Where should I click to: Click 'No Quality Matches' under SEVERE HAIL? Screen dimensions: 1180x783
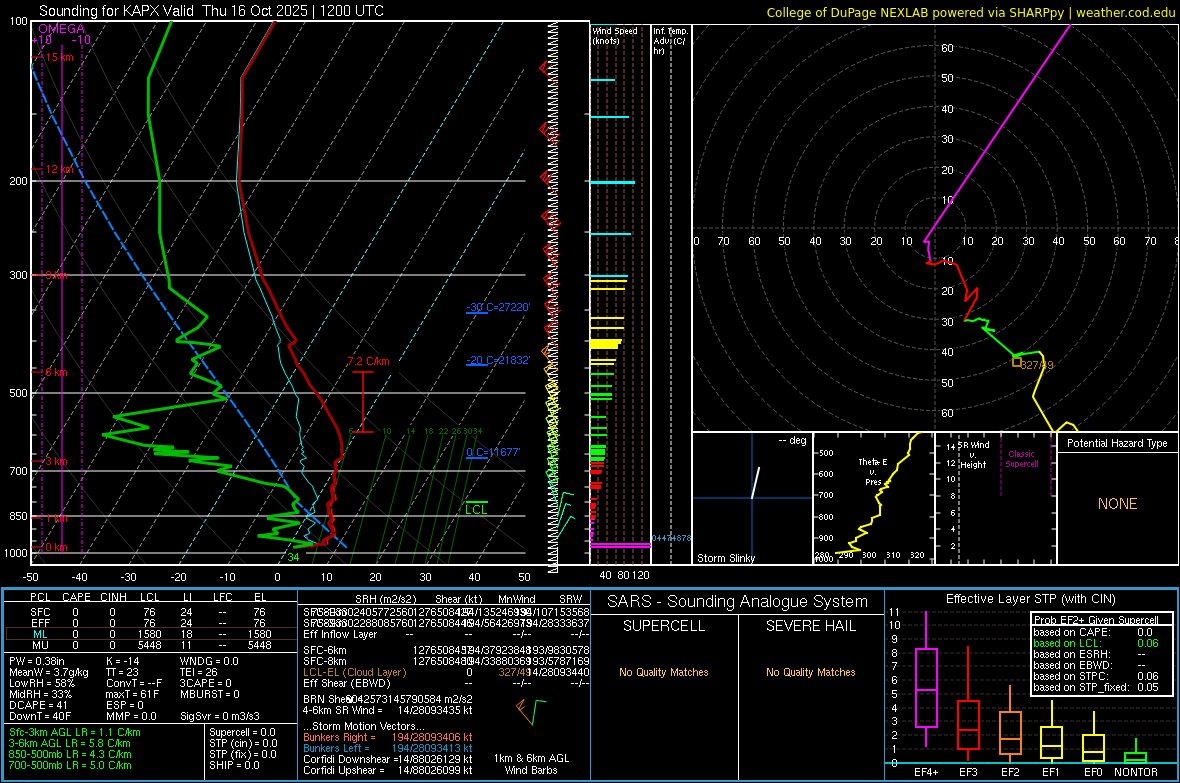pyautogui.click(x=810, y=672)
